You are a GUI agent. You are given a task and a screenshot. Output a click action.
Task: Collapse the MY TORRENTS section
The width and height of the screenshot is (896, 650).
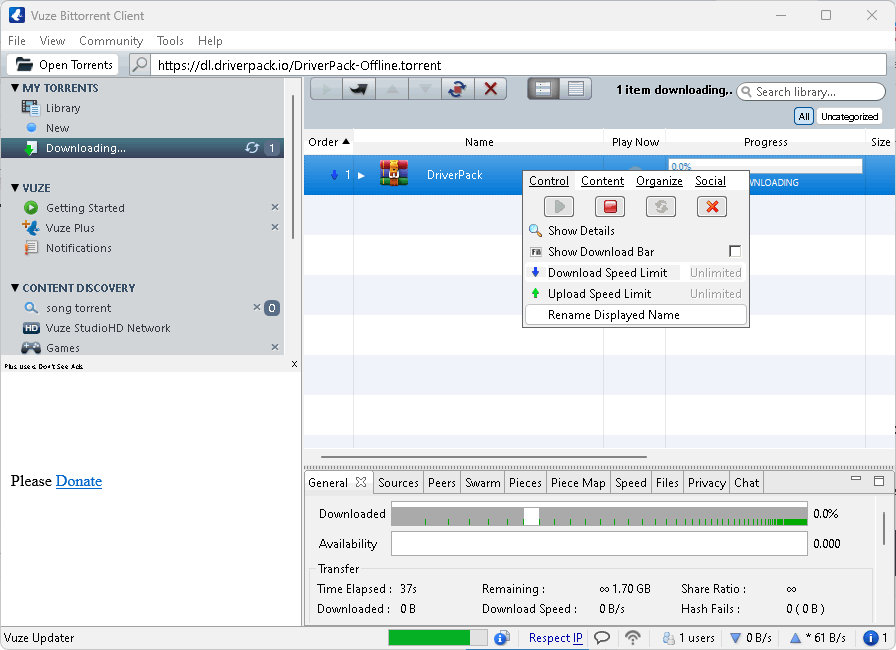click(15, 87)
